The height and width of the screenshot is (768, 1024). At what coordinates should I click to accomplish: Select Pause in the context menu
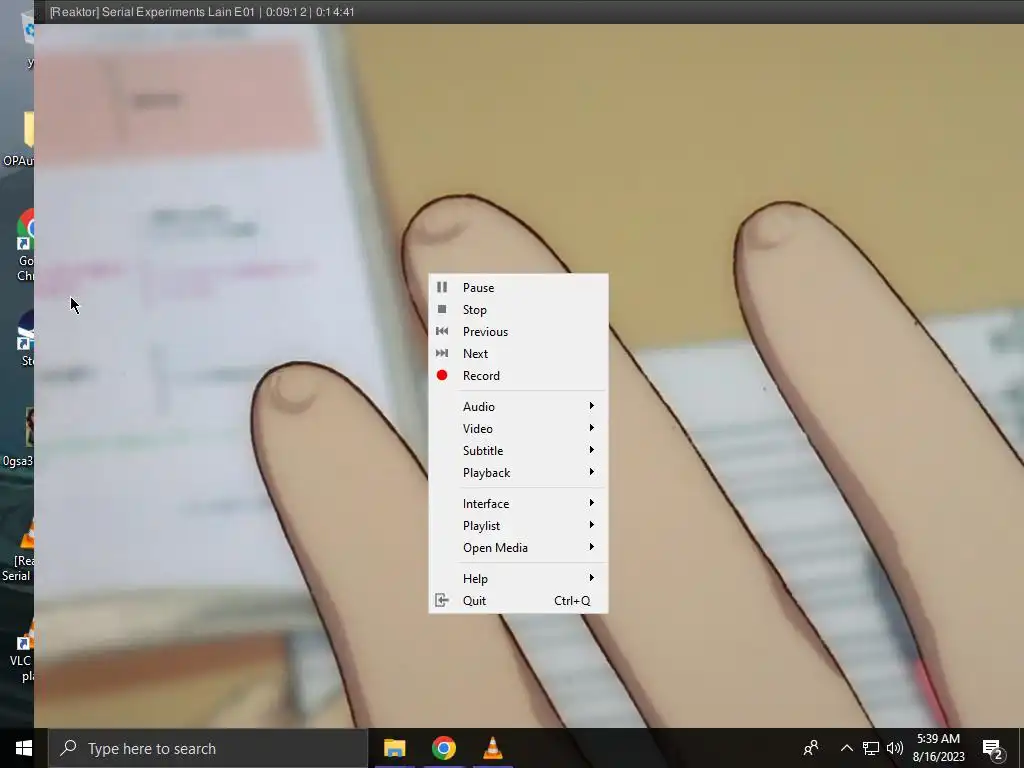(519, 287)
